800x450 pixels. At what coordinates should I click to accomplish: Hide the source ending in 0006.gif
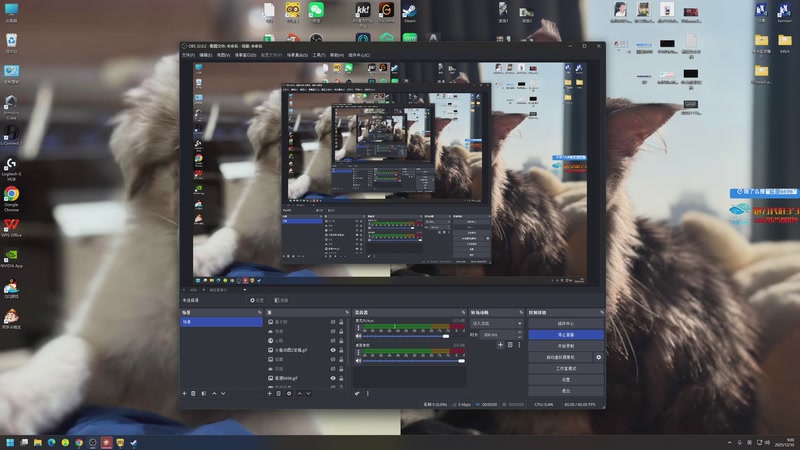pyautogui.click(x=333, y=378)
